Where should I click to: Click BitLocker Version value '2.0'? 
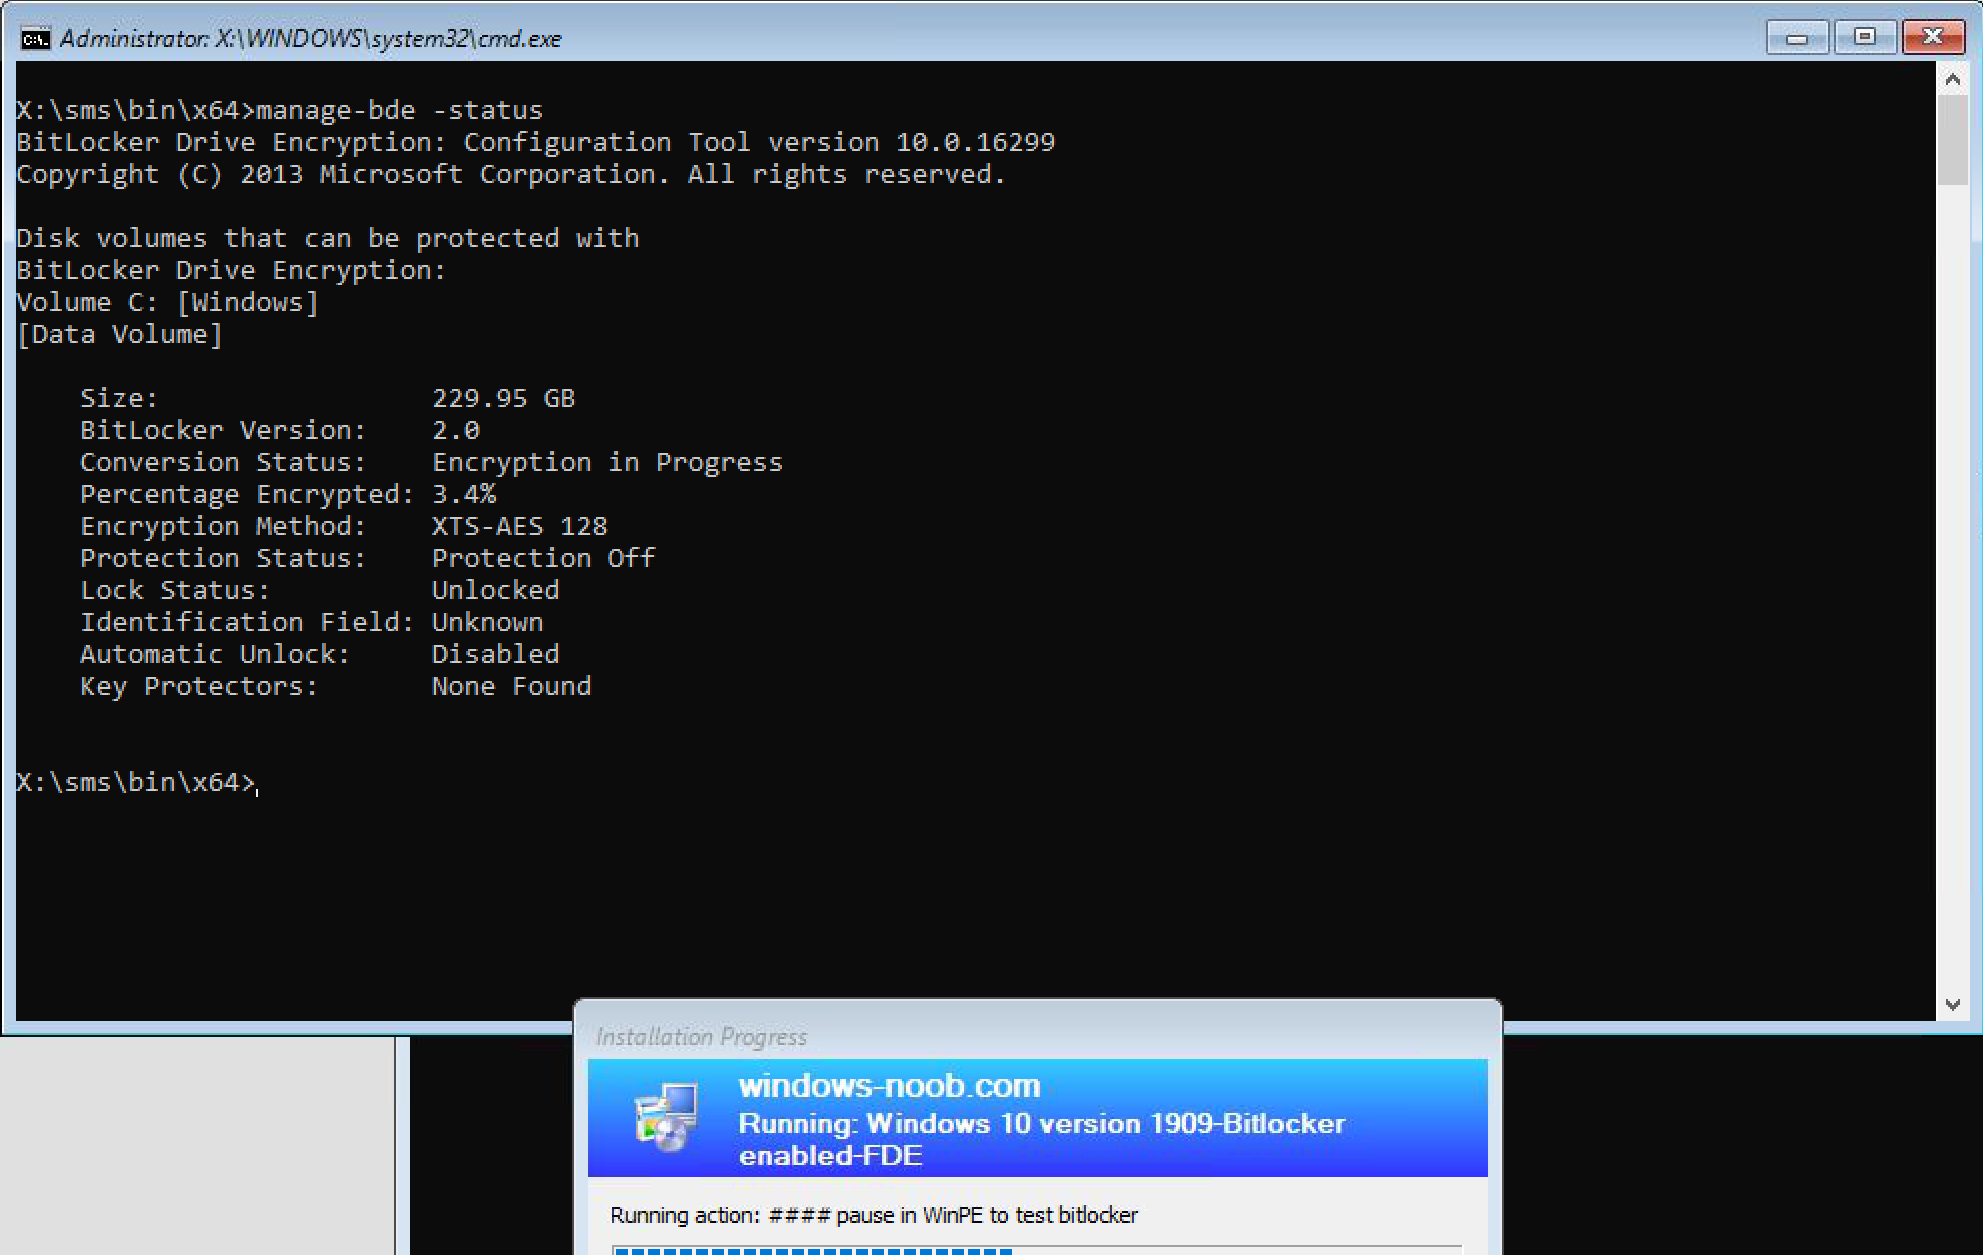click(x=456, y=430)
